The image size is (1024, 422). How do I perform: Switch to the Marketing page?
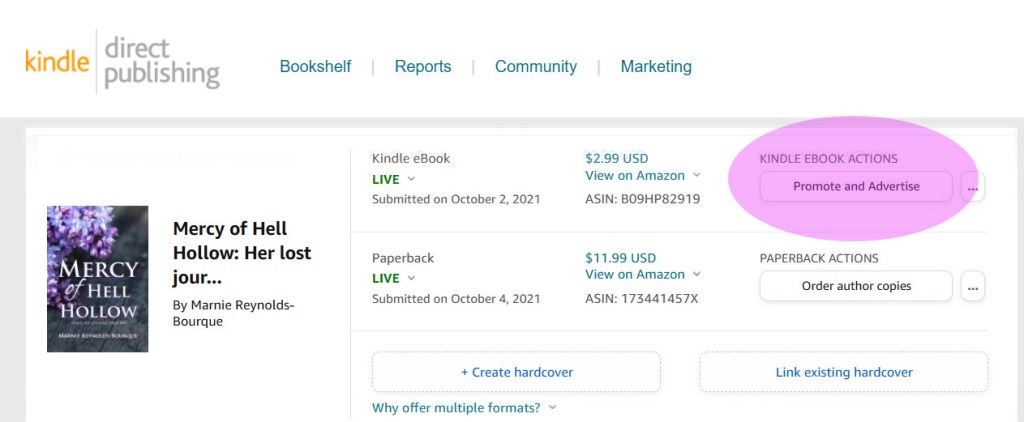655,67
